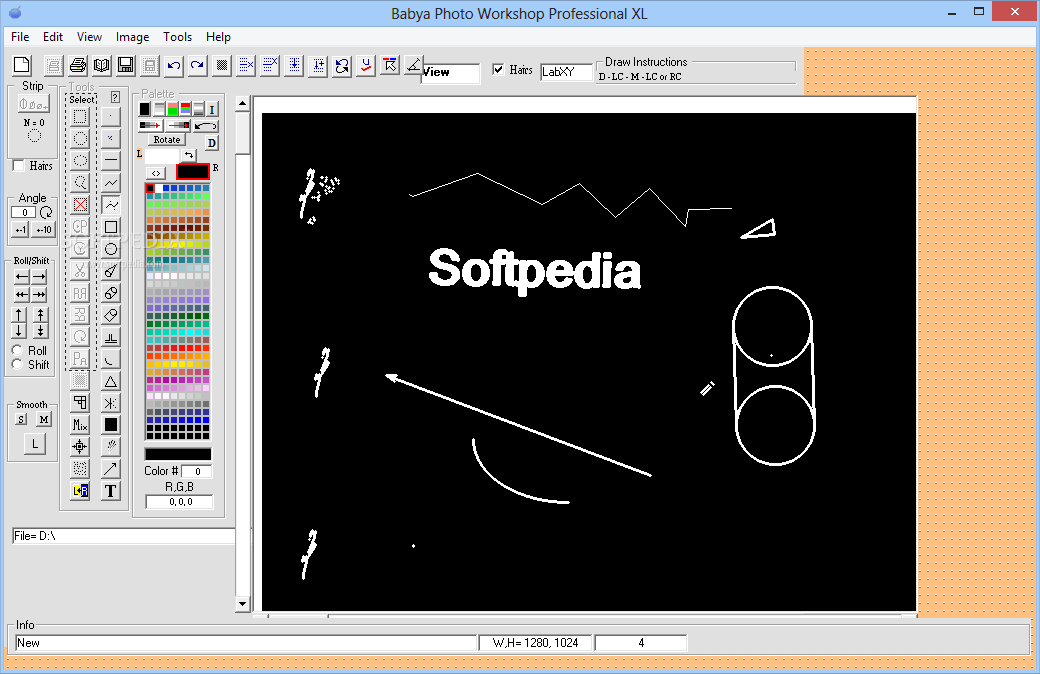The width and height of the screenshot is (1040, 674).
Task: Save image with the floppy disk icon
Action: (125, 65)
